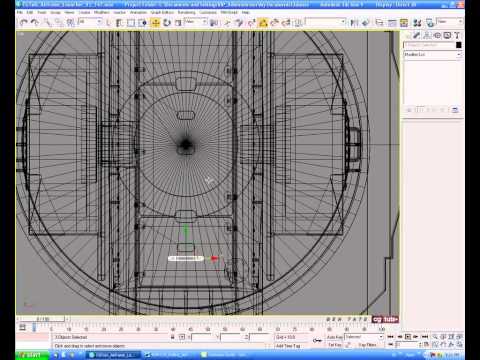Open the Render Scene dialog
The height and width of the screenshot is (360, 480).
[x=430, y=23]
